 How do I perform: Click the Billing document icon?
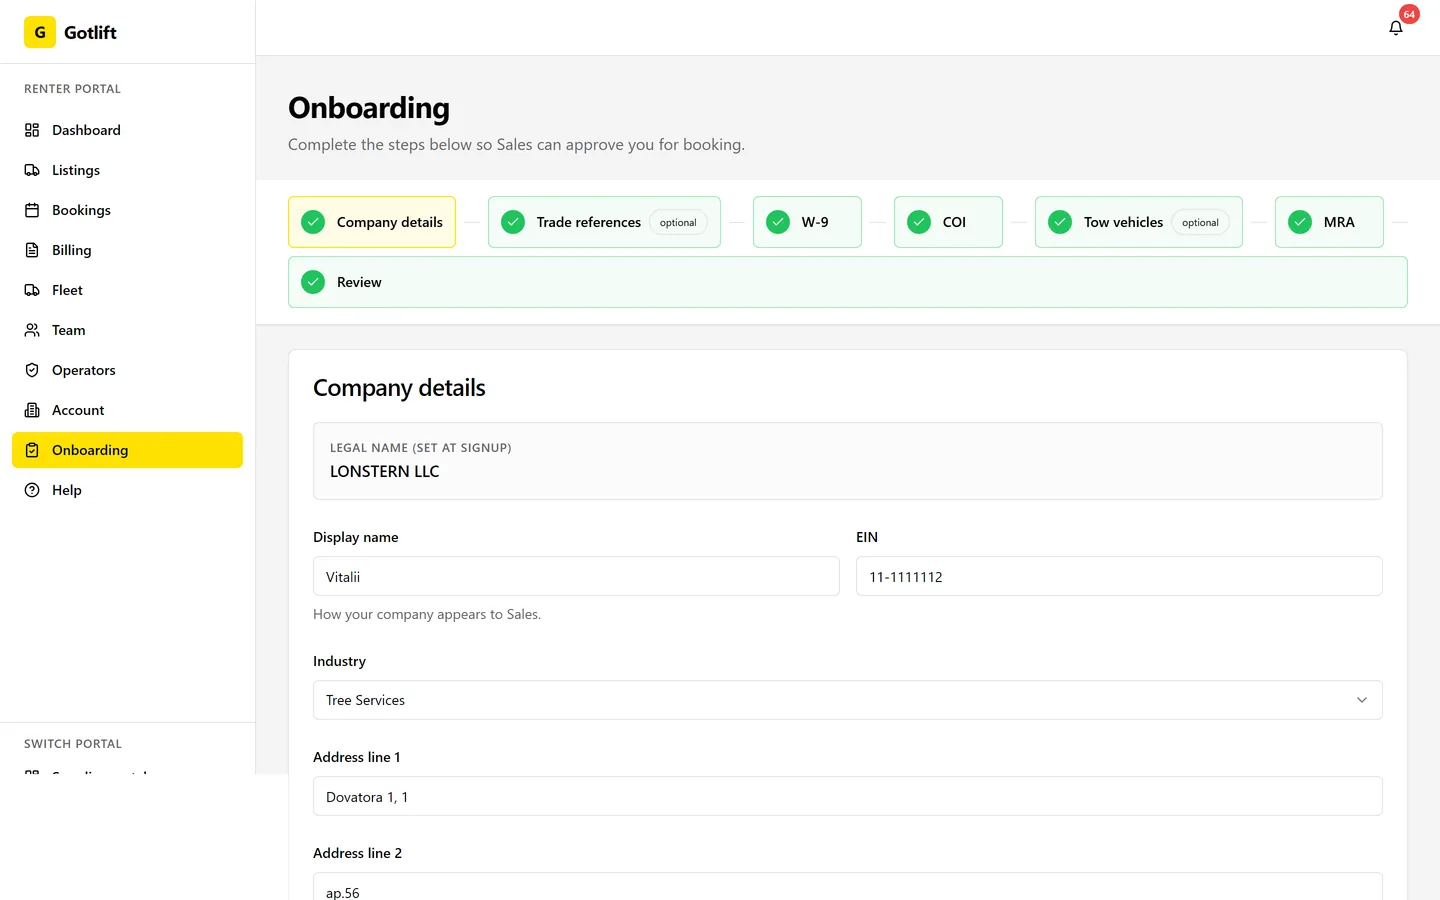pos(32,250)
